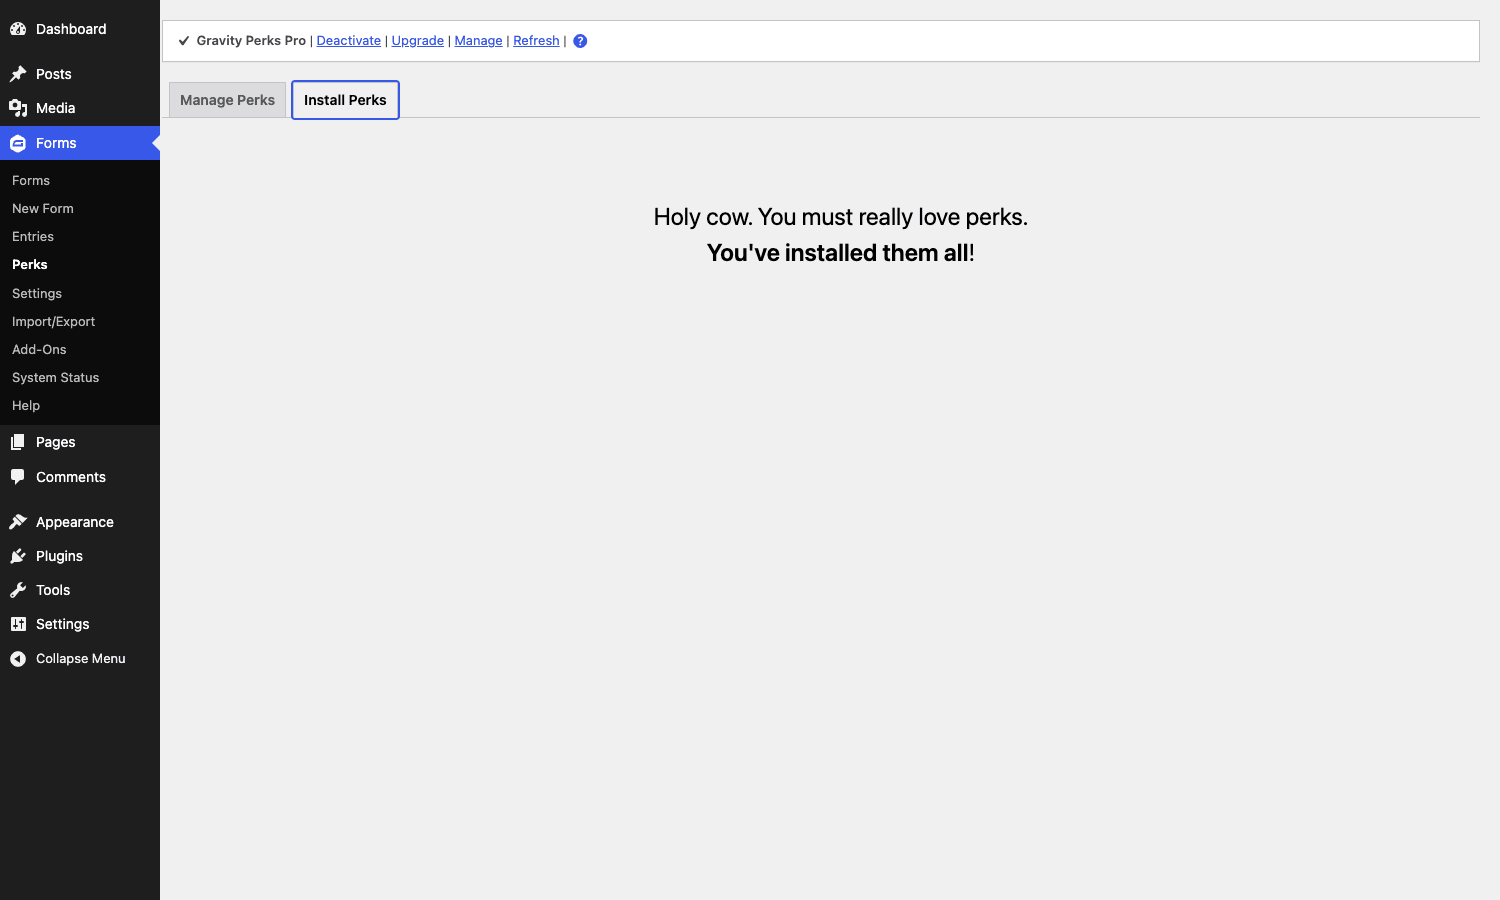Click 'Holy cow. You must really love perks.' text
The image size is (1500, 900).
(x=841, y=217)
